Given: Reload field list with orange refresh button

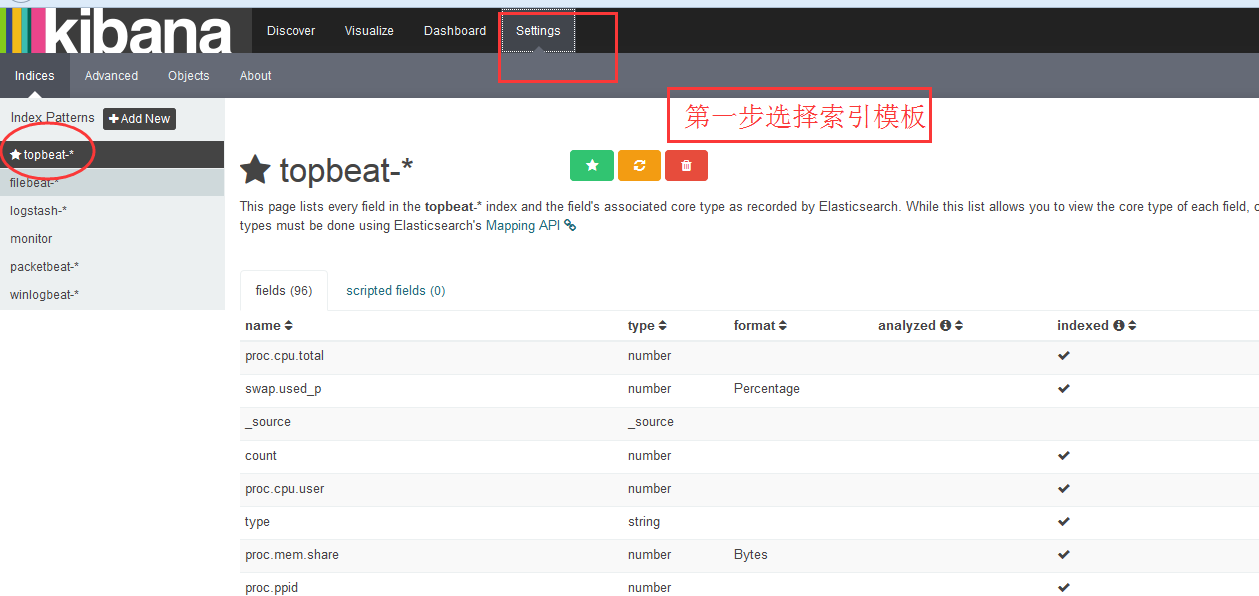Looking at the screenshot, I should 639,166.
